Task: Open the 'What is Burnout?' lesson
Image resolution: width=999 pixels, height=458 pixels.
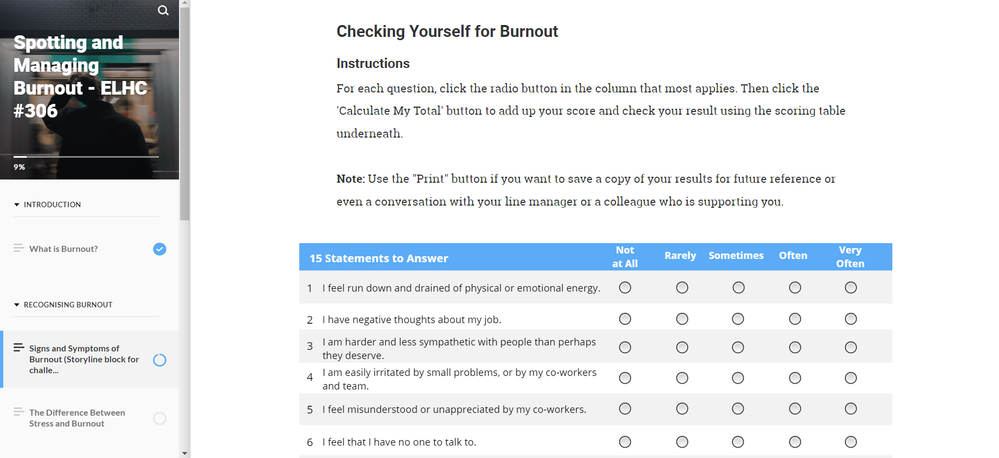Action: pyautogui.click(x=63, y=249)
